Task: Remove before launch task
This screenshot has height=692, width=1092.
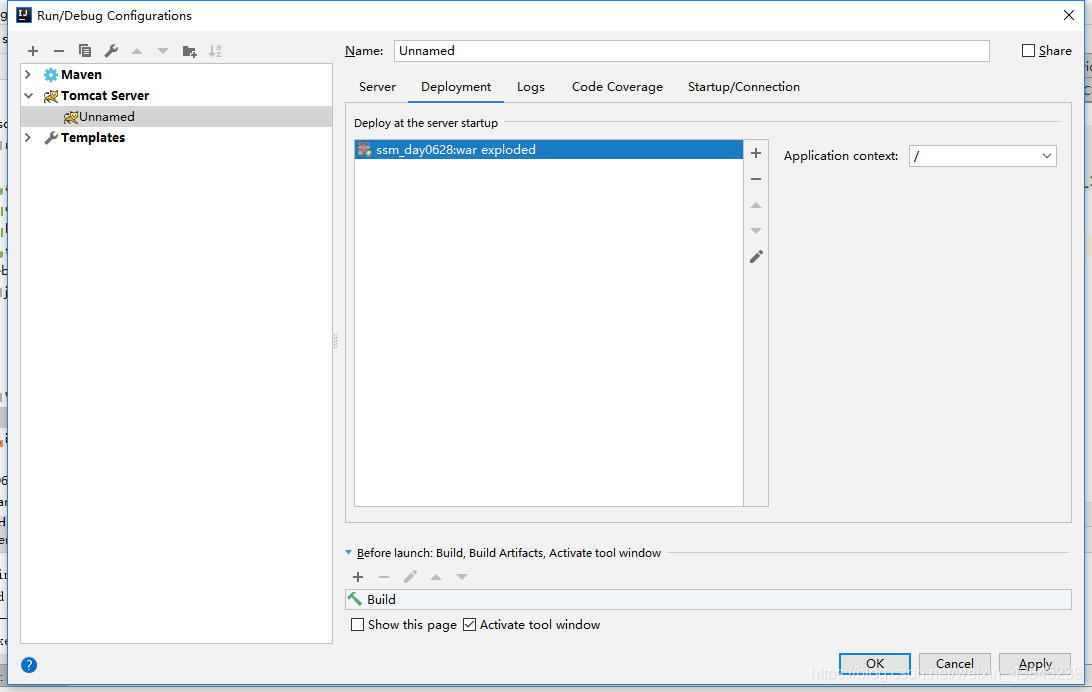Action: coord(384,577)
